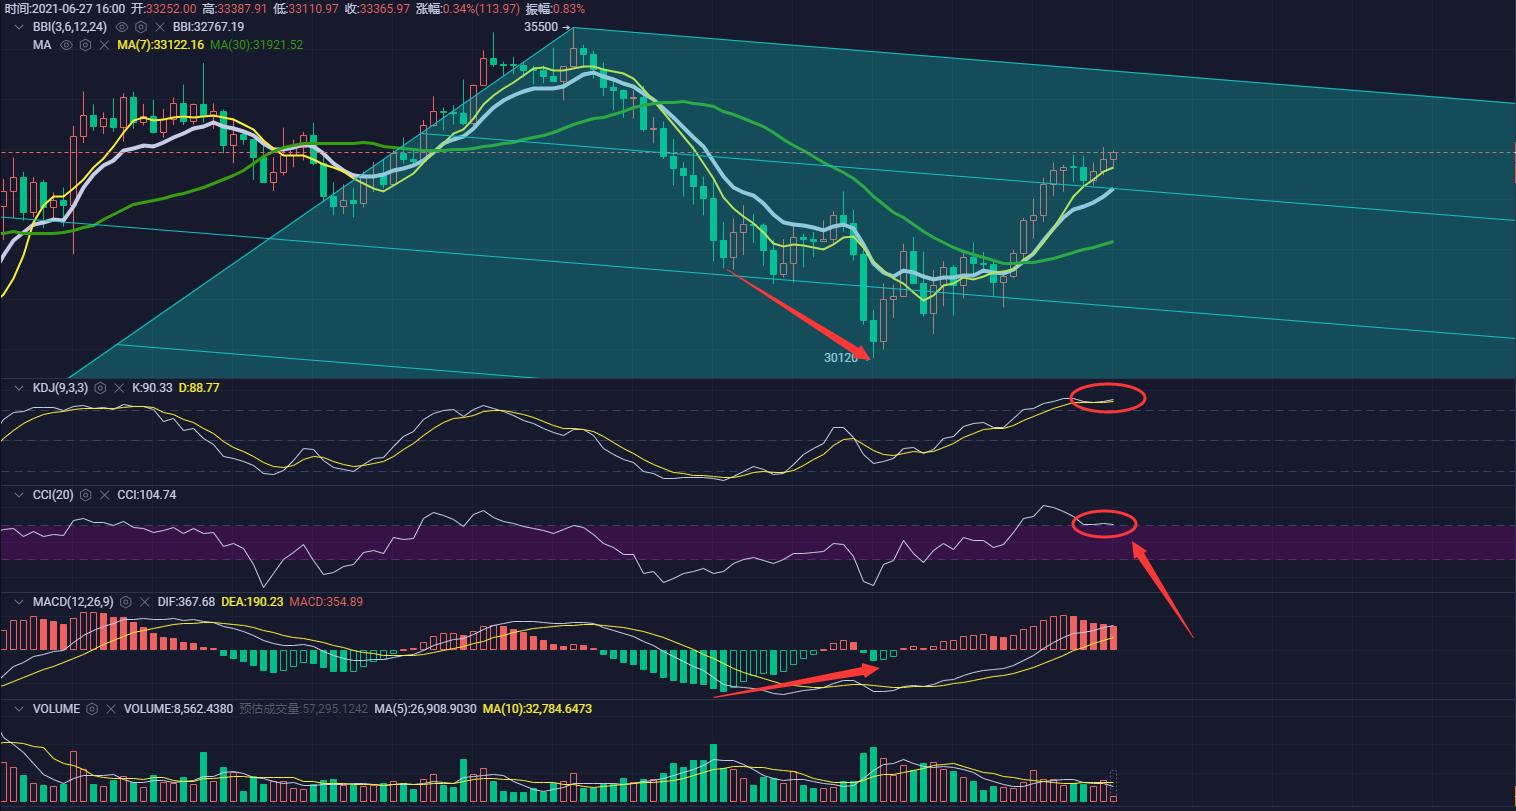Select the 收 33365.97 close price
The image size is (1516, 811).
[x=377, y=8]
